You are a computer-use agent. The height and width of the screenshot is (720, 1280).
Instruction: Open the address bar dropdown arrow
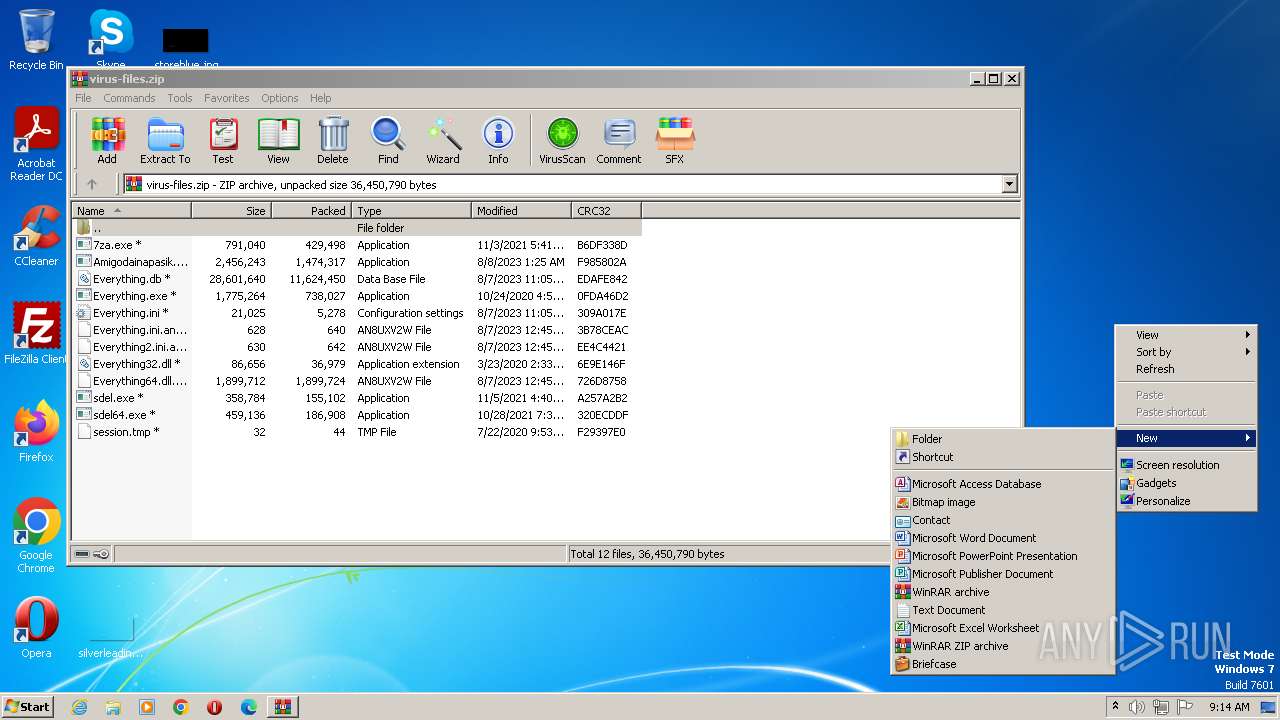pyautogui.click(x=1009, y=184)
